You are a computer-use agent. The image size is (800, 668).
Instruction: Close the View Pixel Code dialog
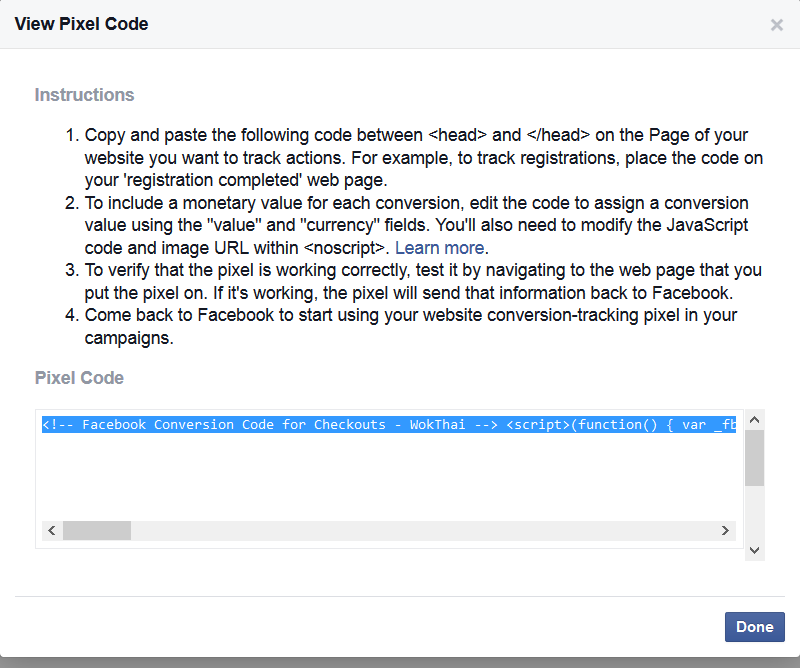pyautogui.click(x=777, y=24)
